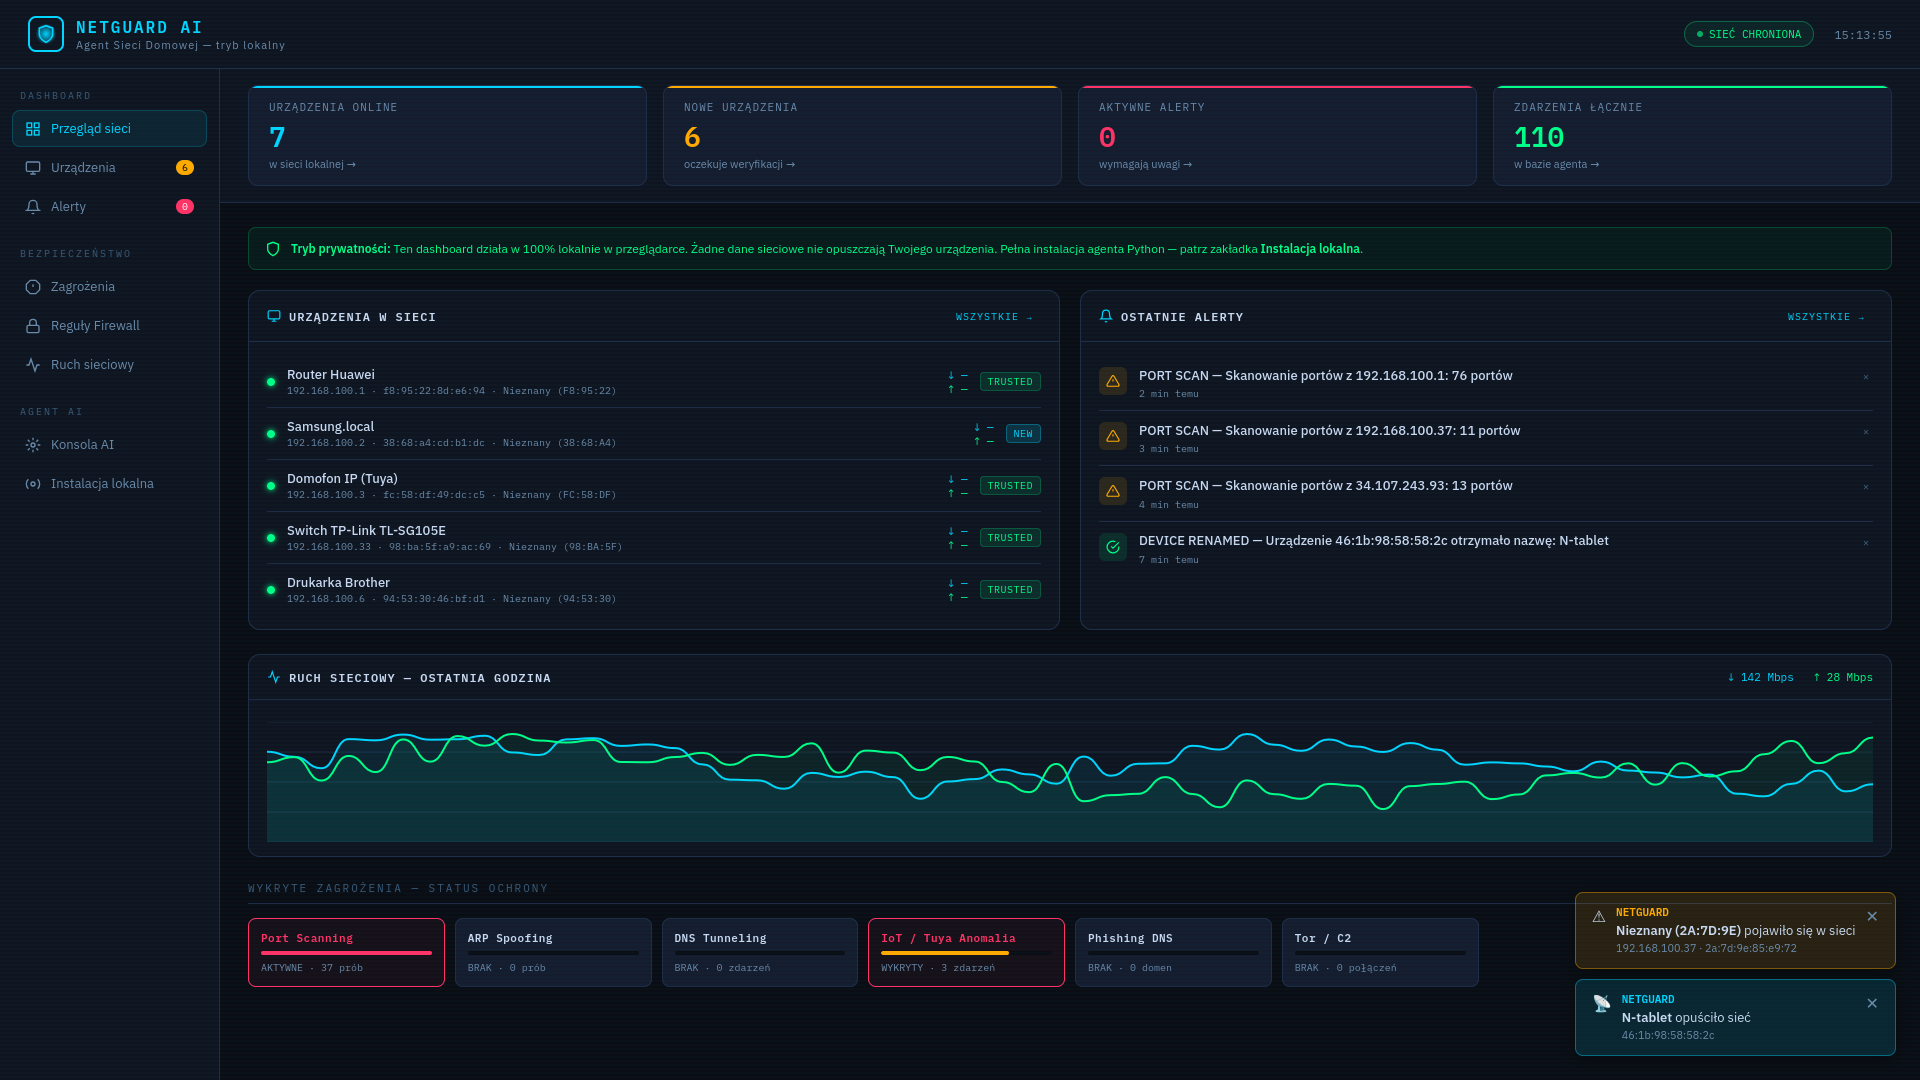Click the NEW badge on Samsung.local
1920x1080 pixels.
tap(1022, 434)
